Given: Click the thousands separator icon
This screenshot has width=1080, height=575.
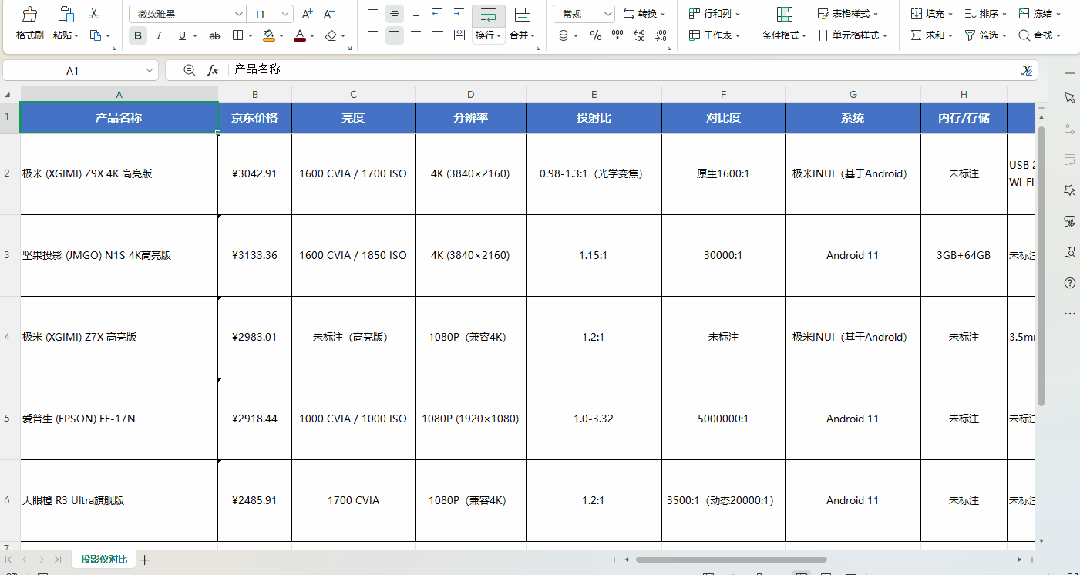Looking at the screenshot, I should tap(618, 36).
